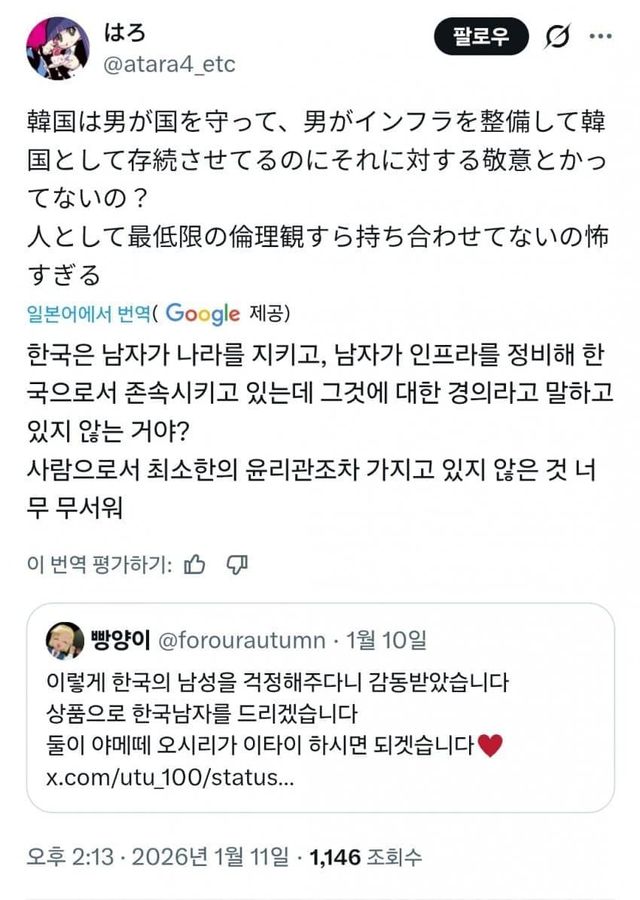Rate the translation with thumbs up

pos(195,565)
